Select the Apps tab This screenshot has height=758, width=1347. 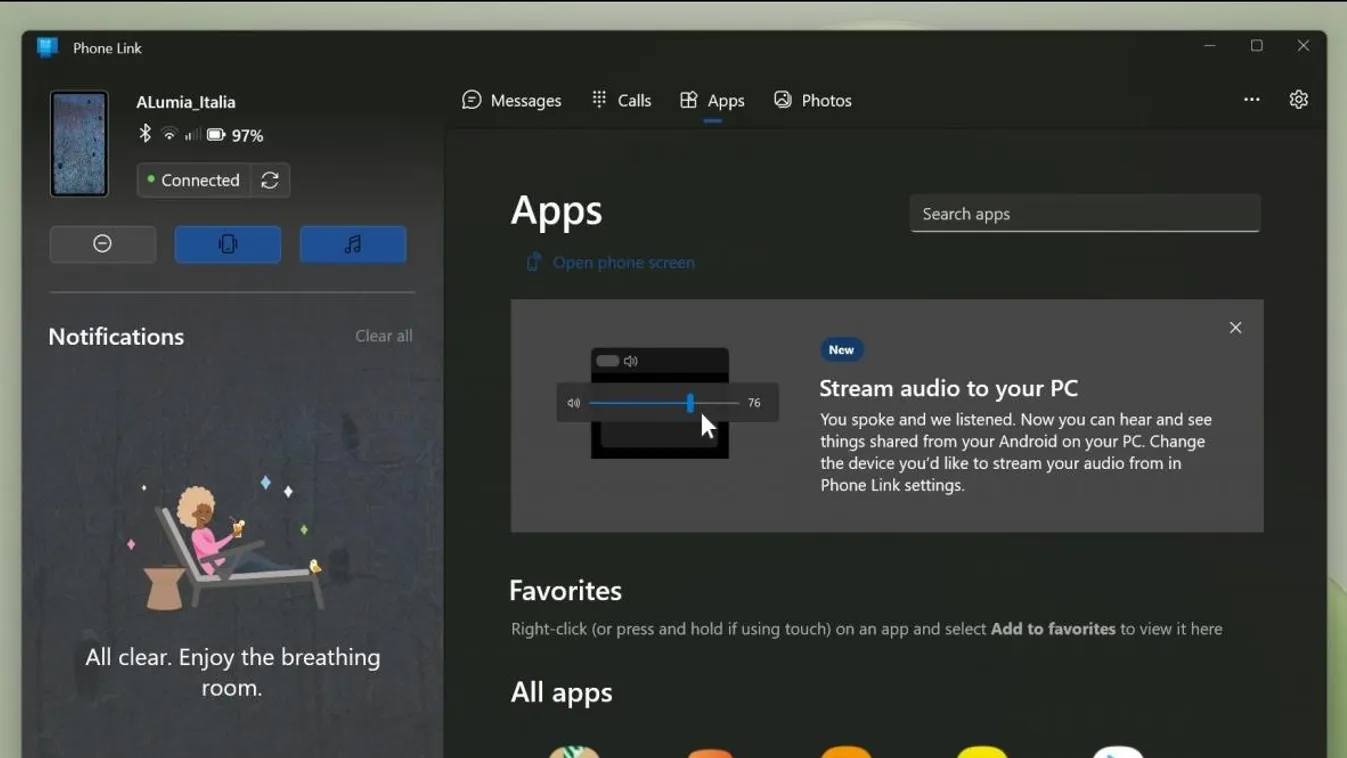click(x=712, y=100)
